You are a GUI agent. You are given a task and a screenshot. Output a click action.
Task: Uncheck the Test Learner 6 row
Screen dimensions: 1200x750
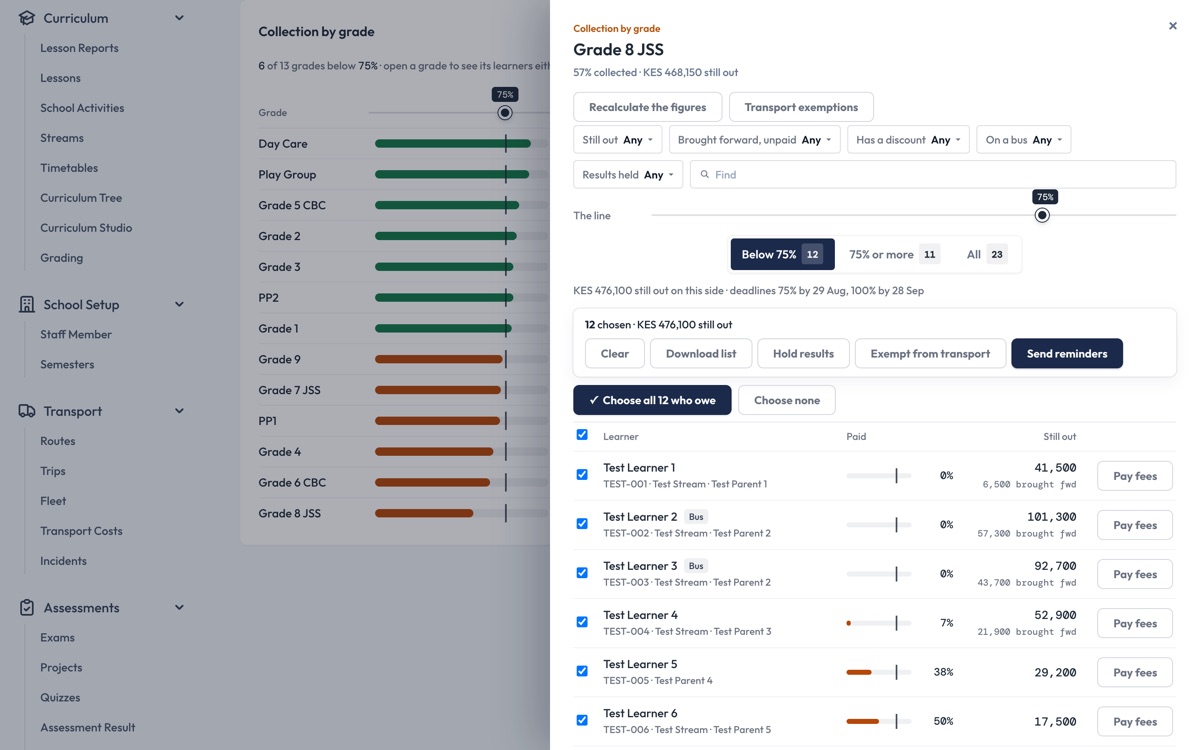[582, 720]
